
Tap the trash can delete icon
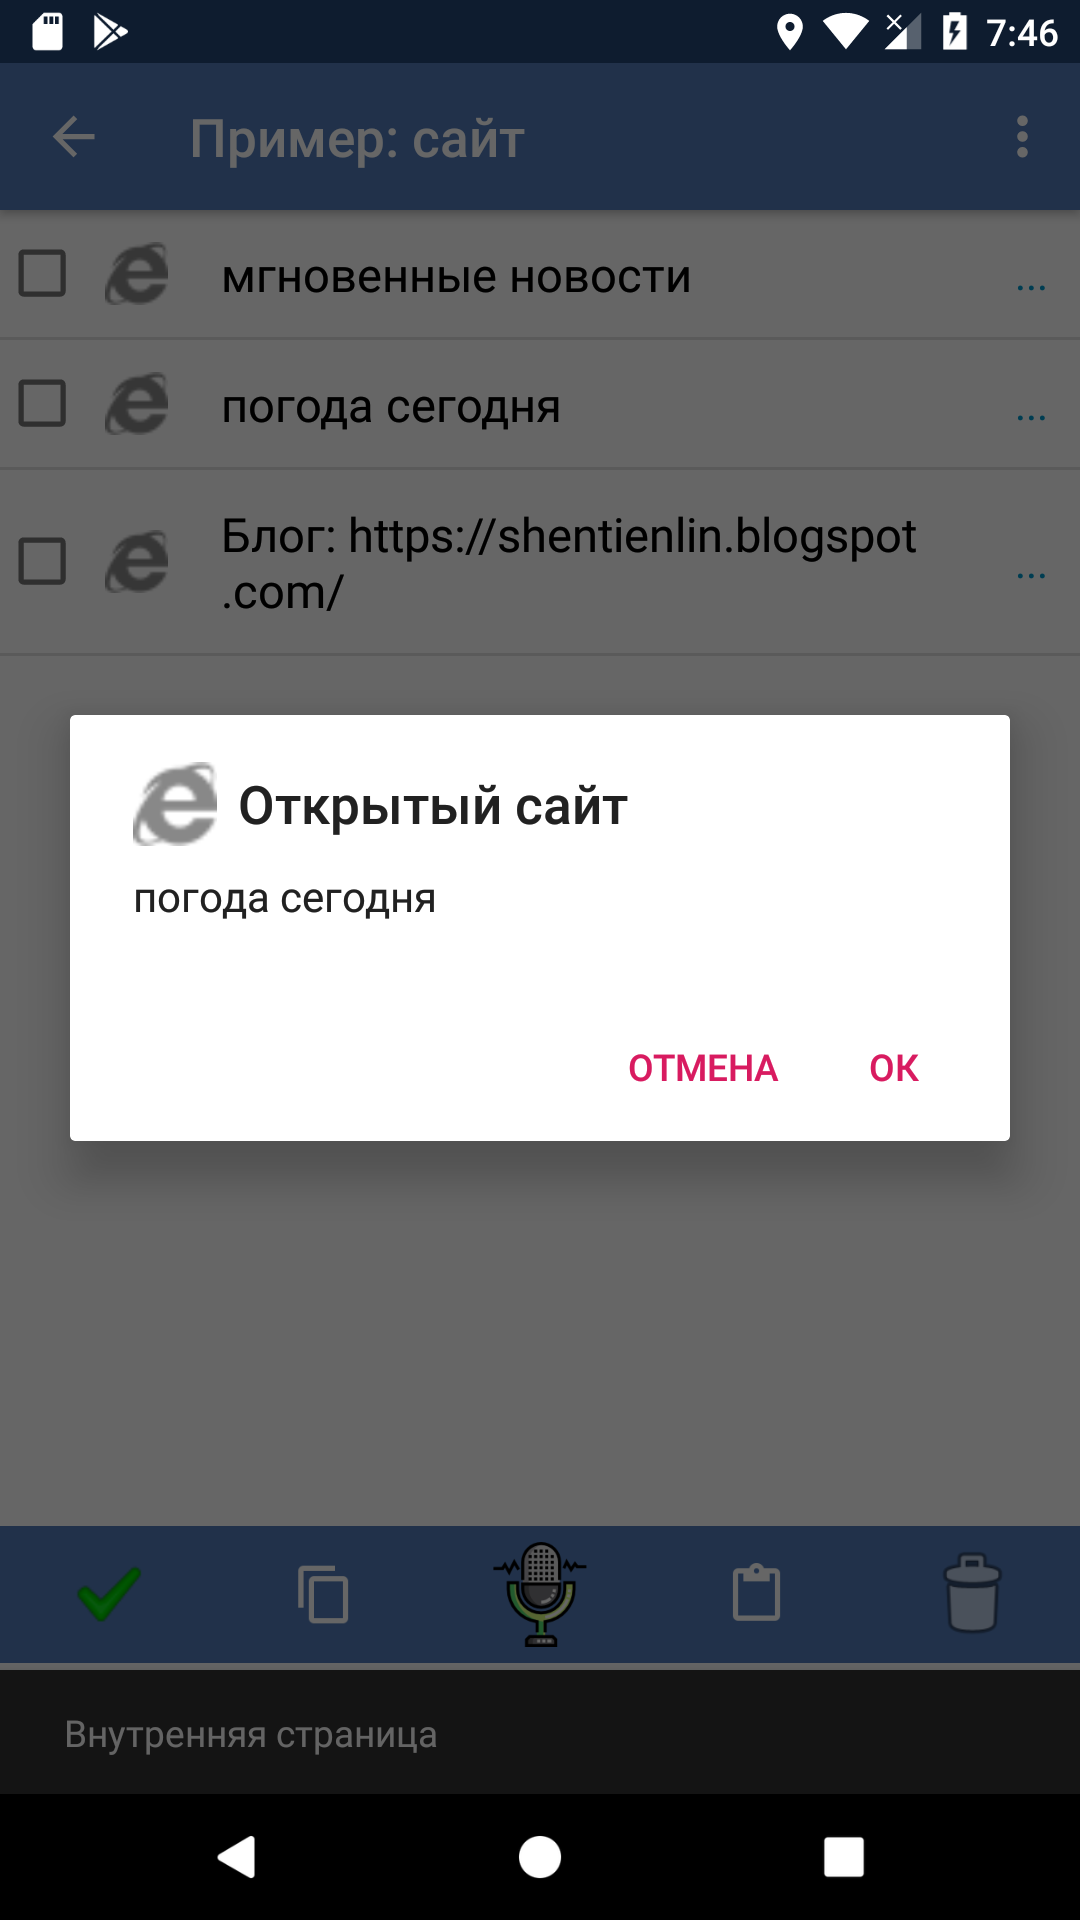coord(972,1593)
